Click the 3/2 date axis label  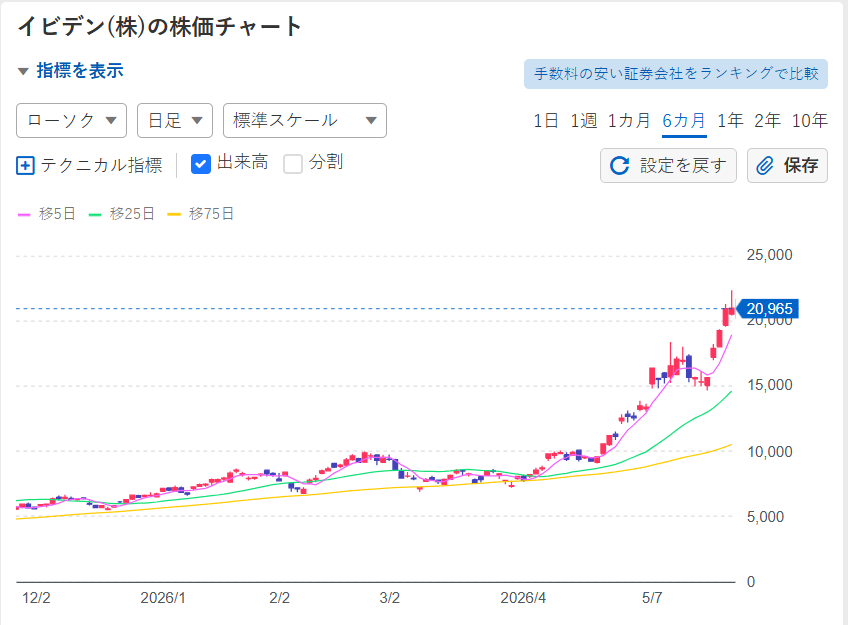[389, 598]
